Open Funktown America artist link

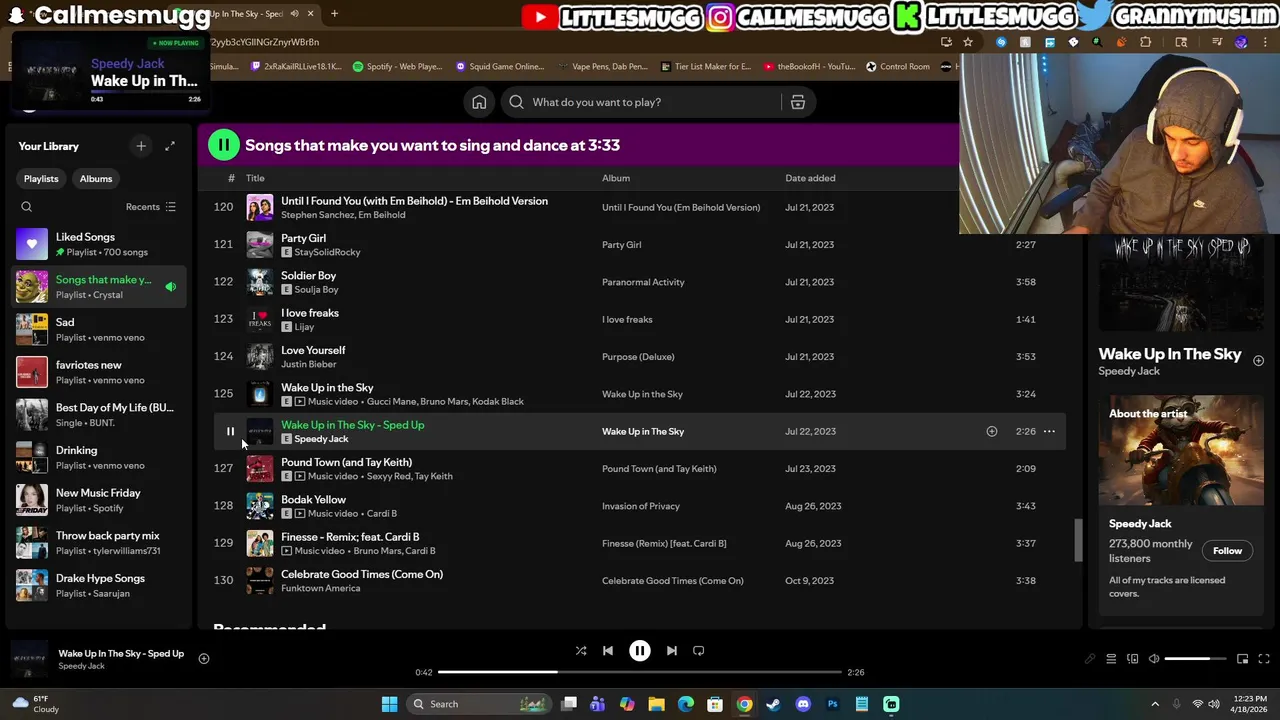pos(321,588)
